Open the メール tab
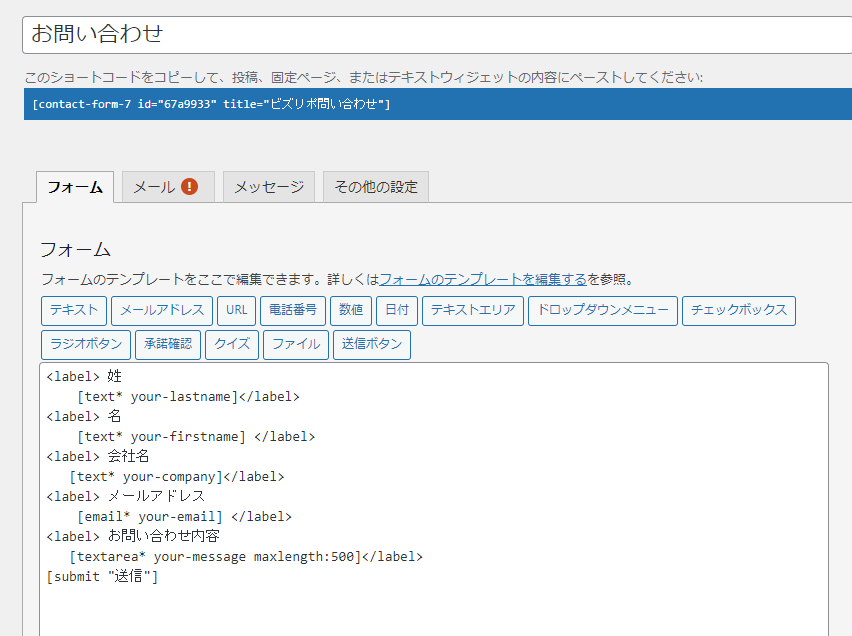This screenshot has width=852, height=636. tap(168, 187)
